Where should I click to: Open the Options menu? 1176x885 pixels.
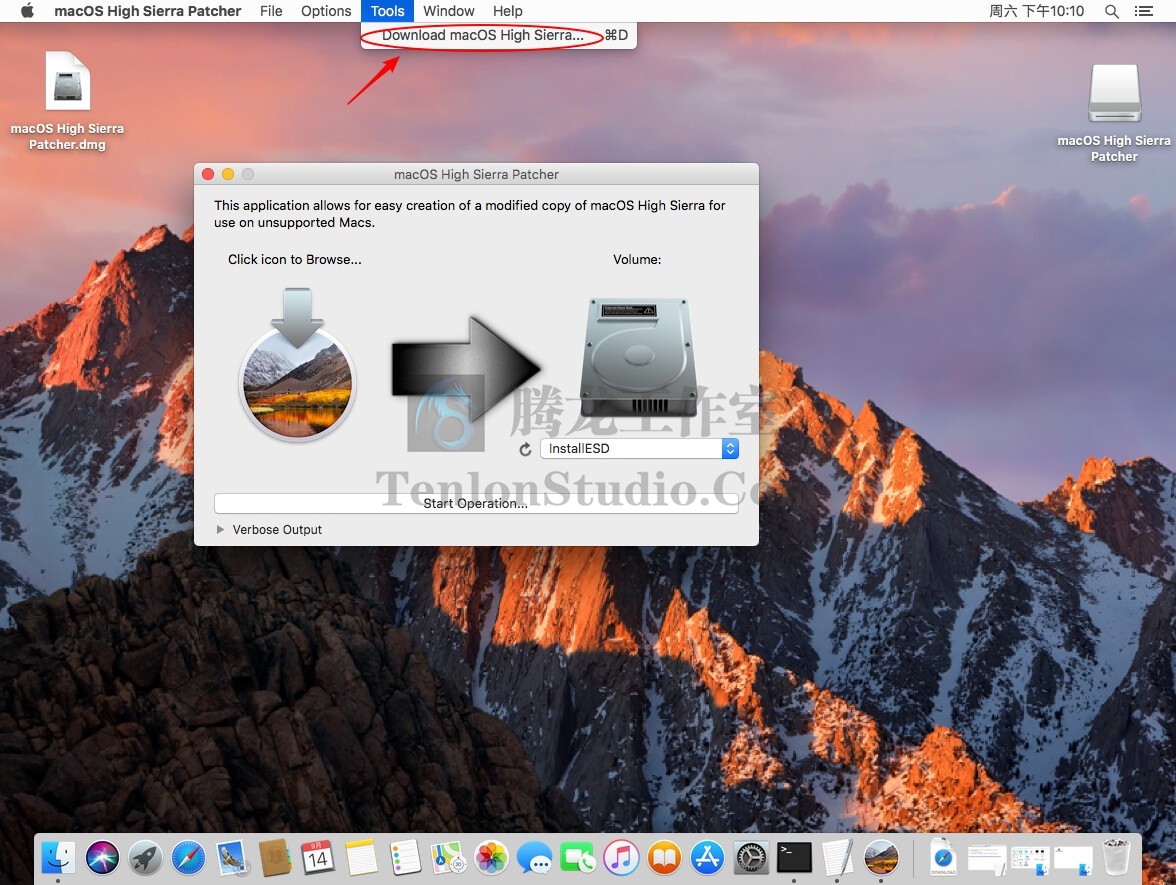click(x=326, y=11)
